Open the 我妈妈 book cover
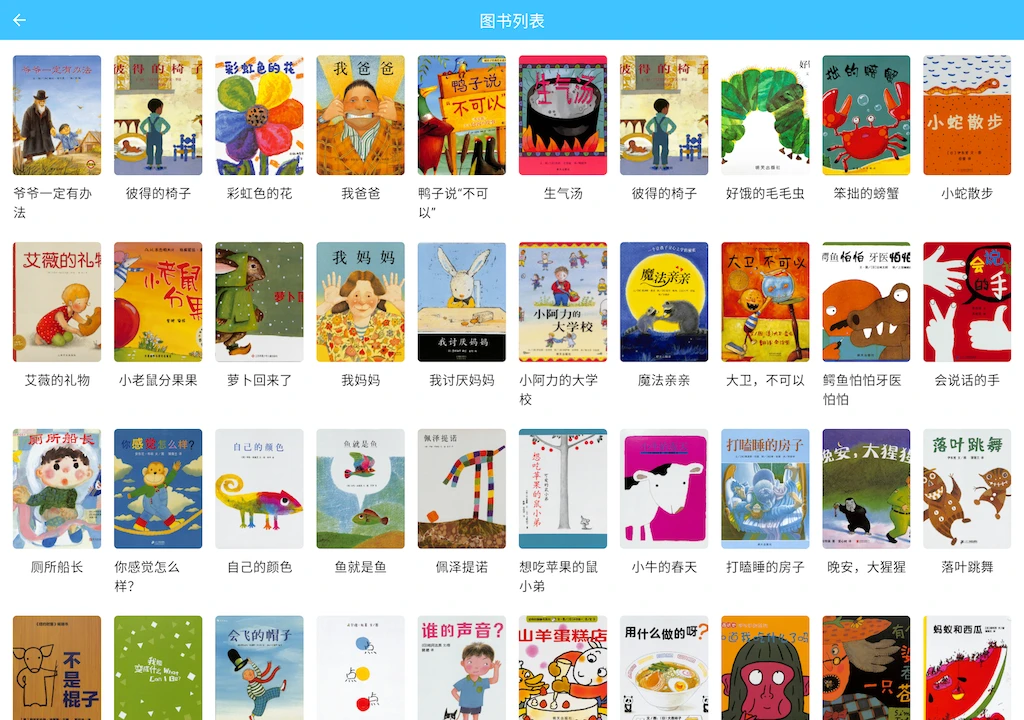1024x720 pixels. pos(360,302)
